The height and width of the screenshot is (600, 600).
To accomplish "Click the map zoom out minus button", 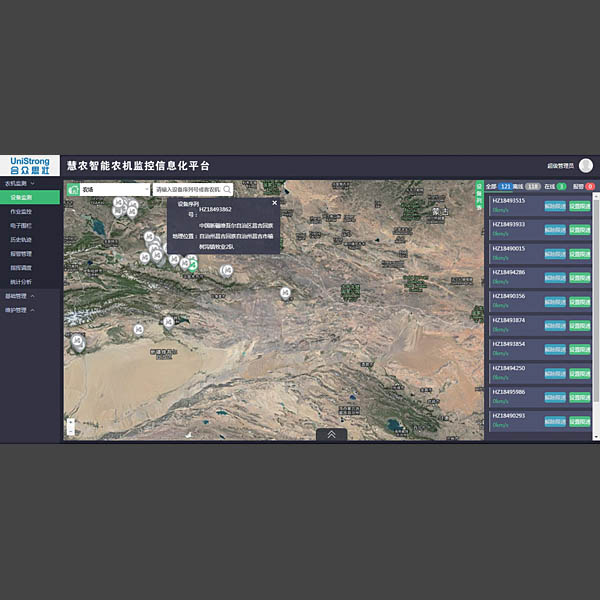I will click(71, 432).
